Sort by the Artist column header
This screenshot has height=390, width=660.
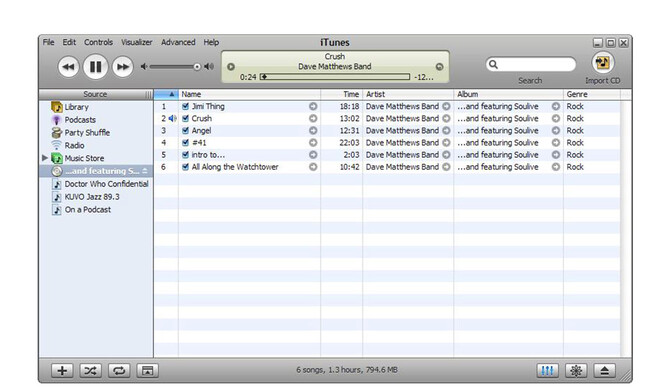[x=408, y=94]
